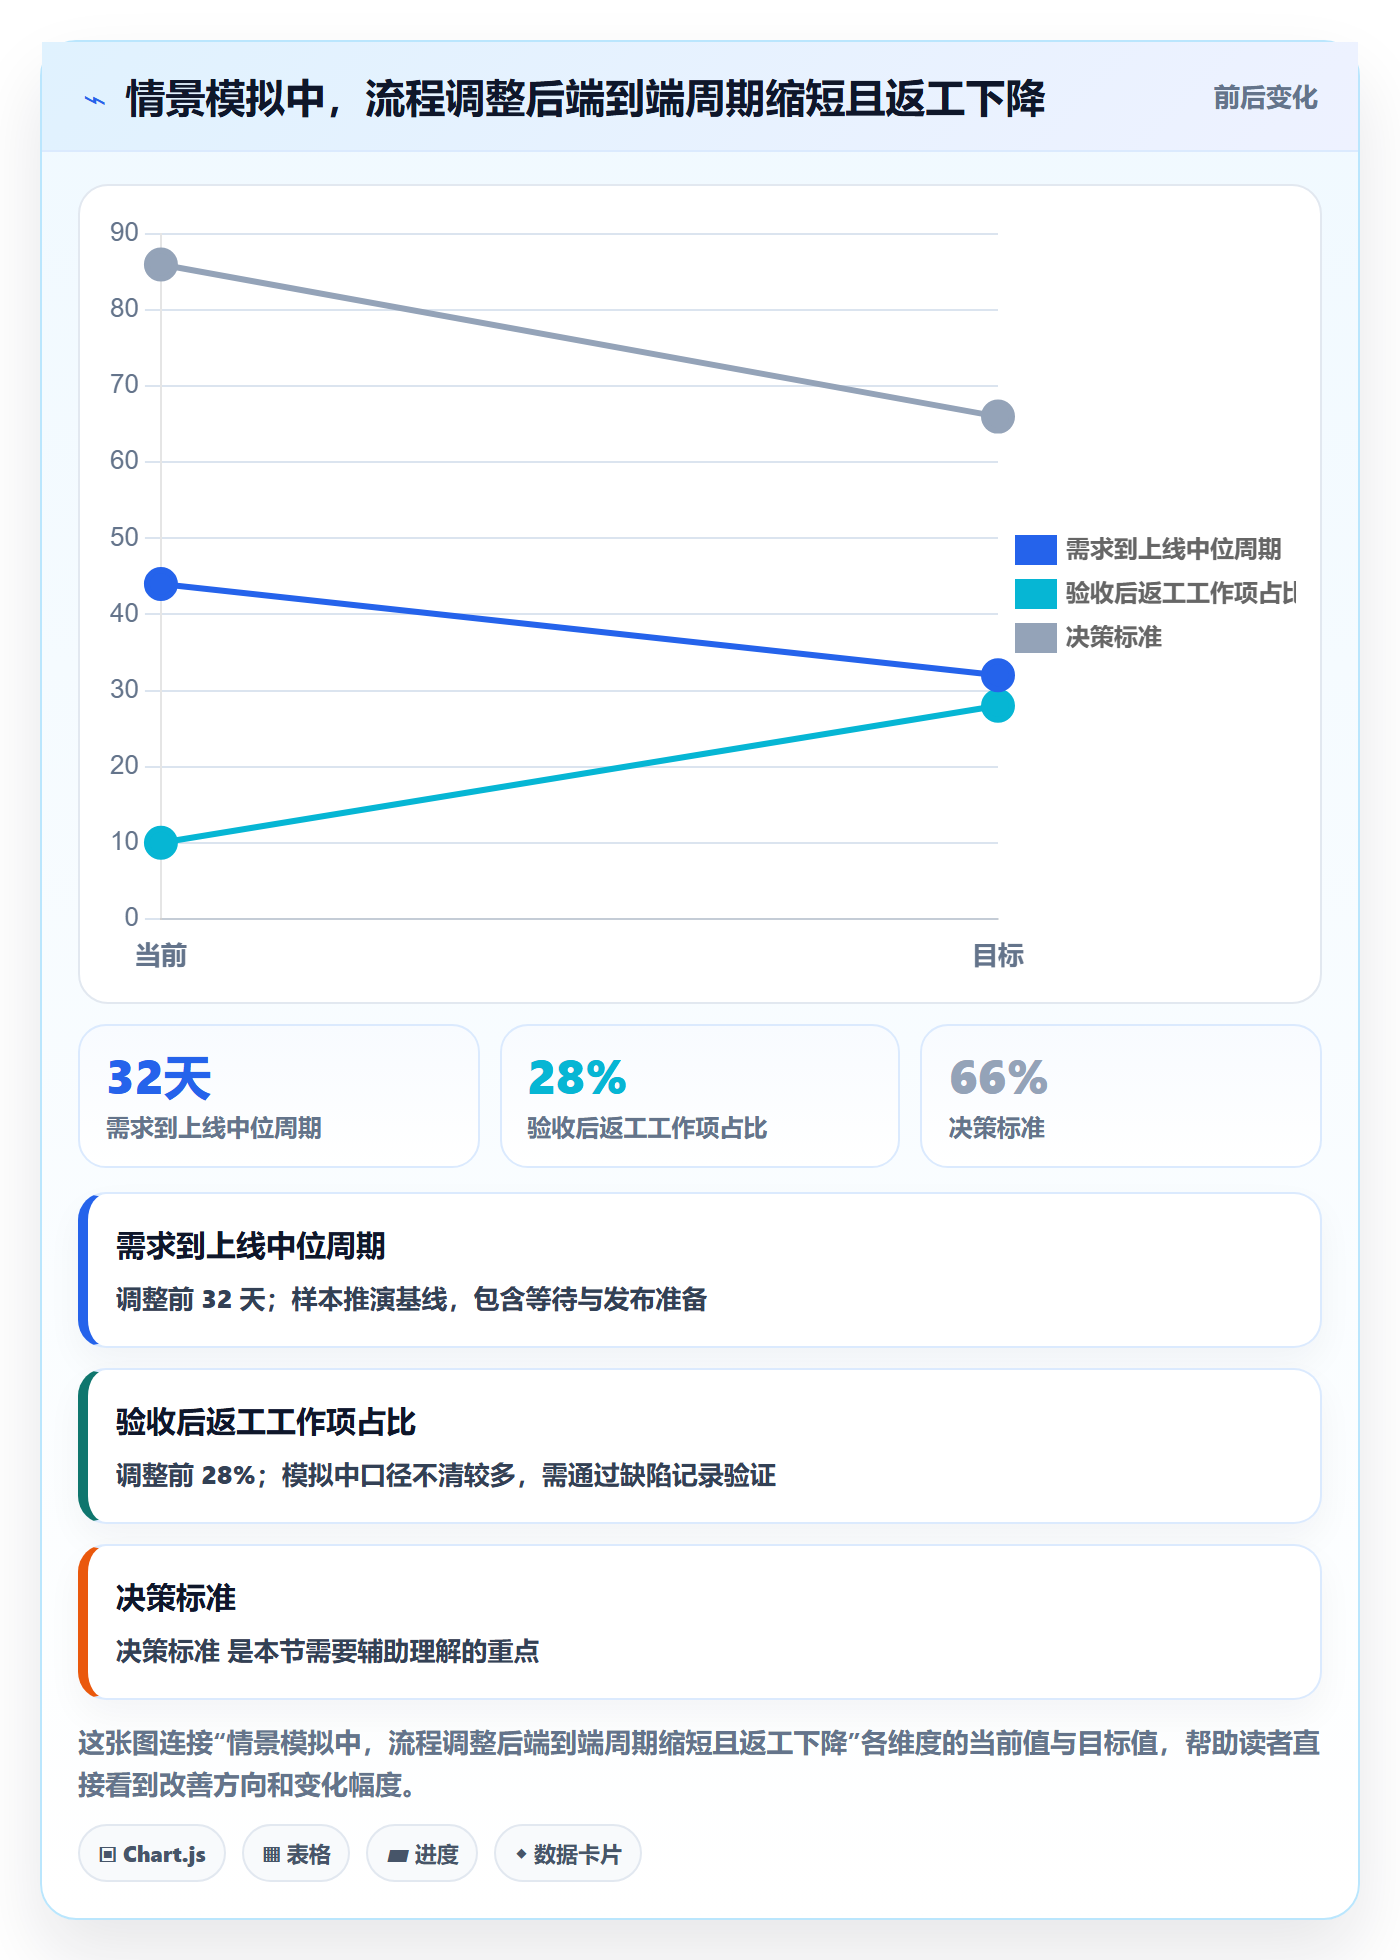Toggle 验收后返工工作项占比 legend swatch
The width and height of the screenshot is (1400, 1960).
[1035, 593]
